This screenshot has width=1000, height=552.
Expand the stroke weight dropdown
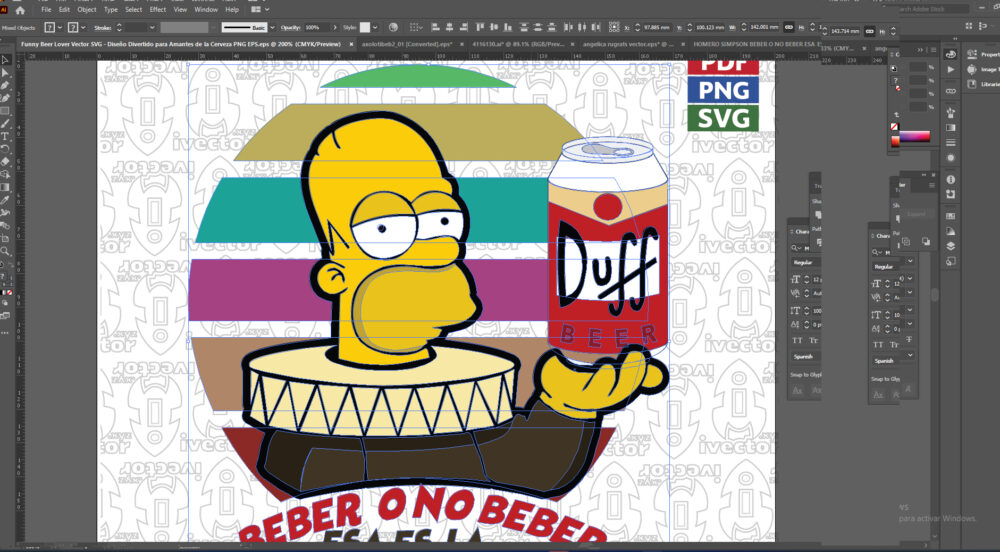tap(152, 27)
